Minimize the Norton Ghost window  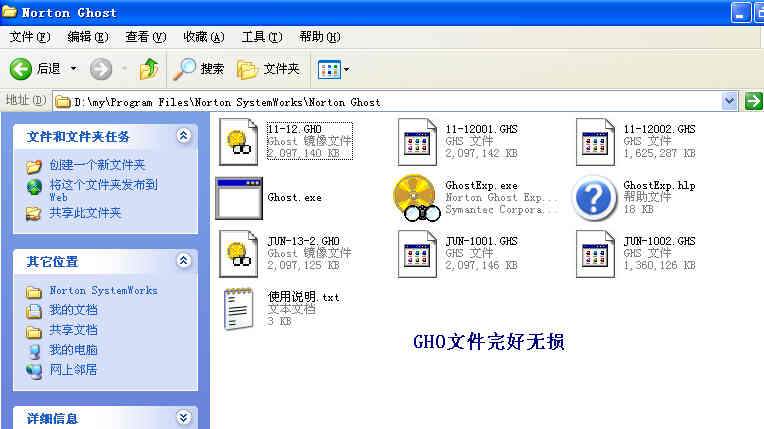point(741,13)
